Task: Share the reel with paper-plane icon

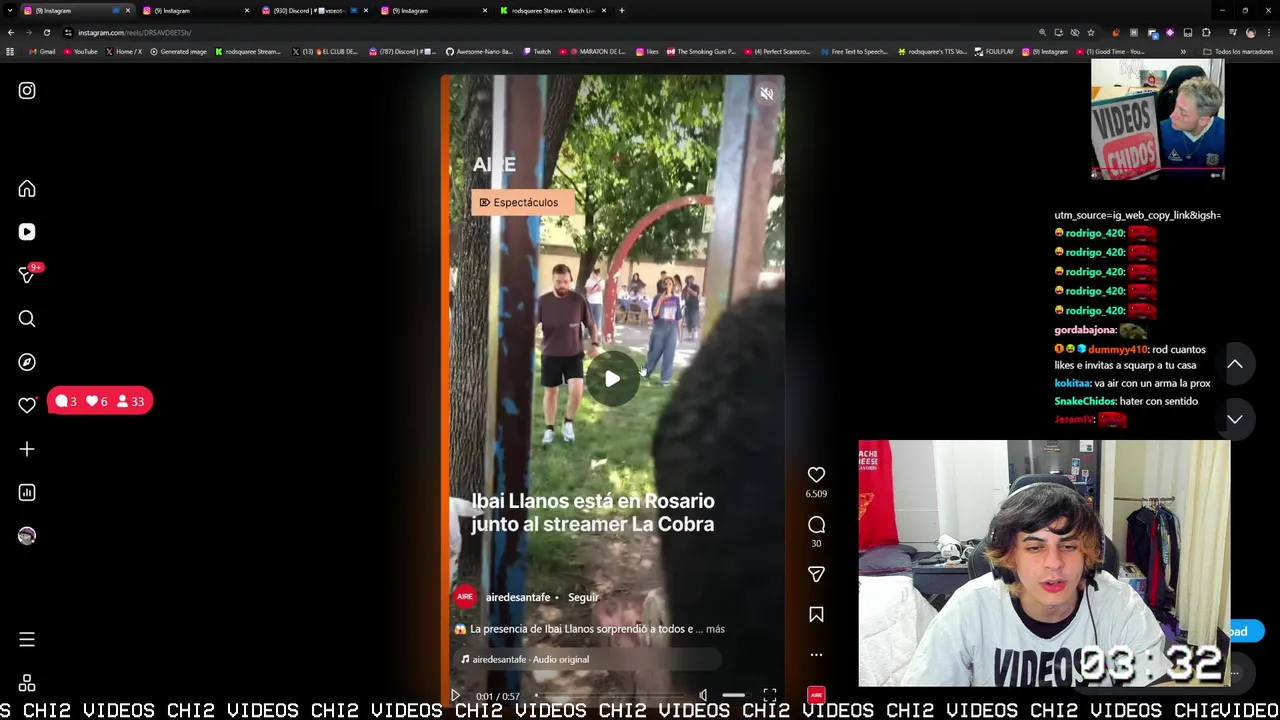Action: (x=816, y=574)
